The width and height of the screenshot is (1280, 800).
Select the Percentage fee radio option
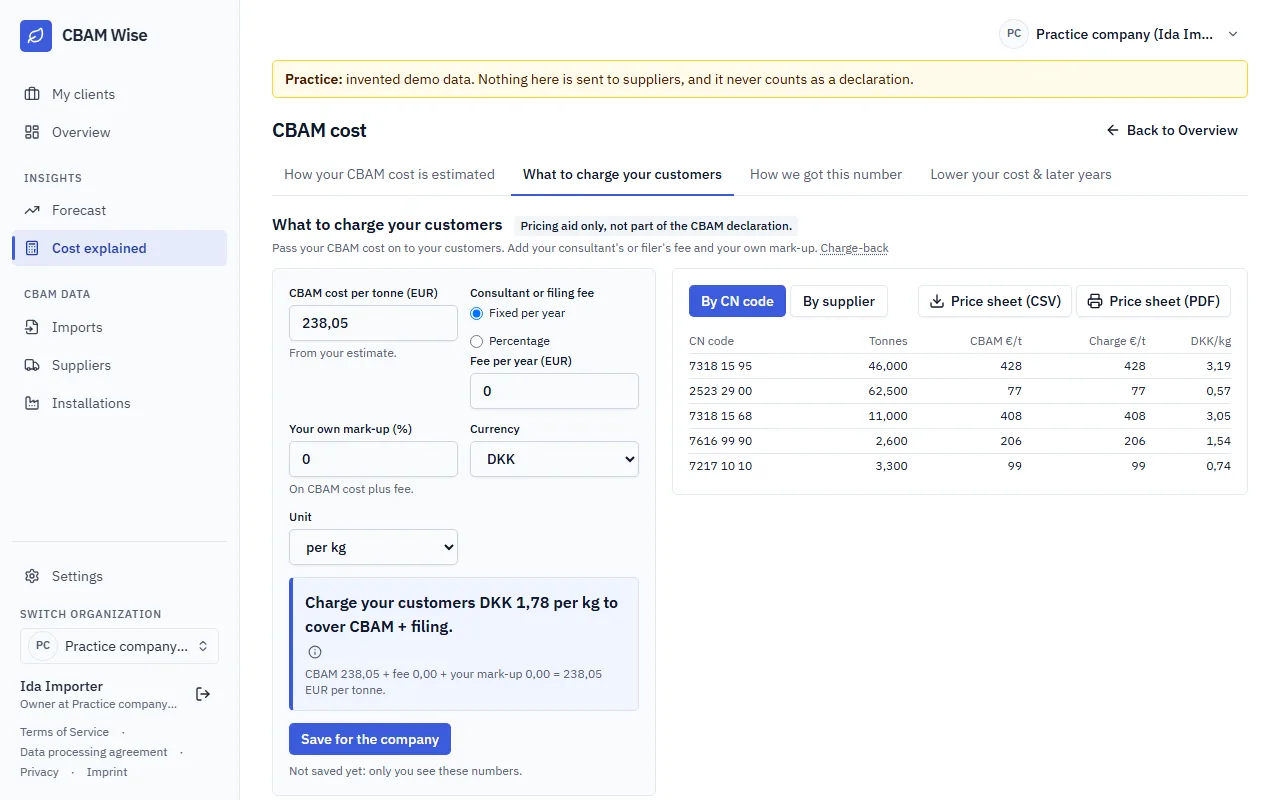click(477, 341)
